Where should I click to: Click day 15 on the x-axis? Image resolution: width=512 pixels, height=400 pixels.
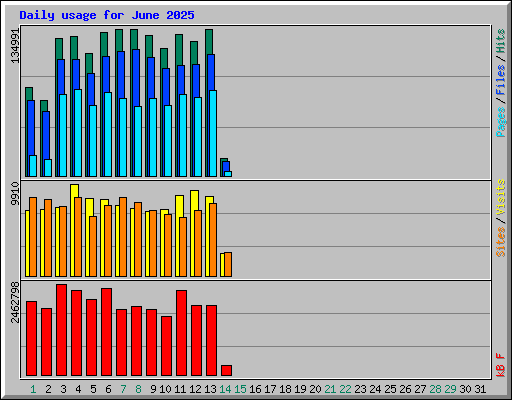pos(240,389)
